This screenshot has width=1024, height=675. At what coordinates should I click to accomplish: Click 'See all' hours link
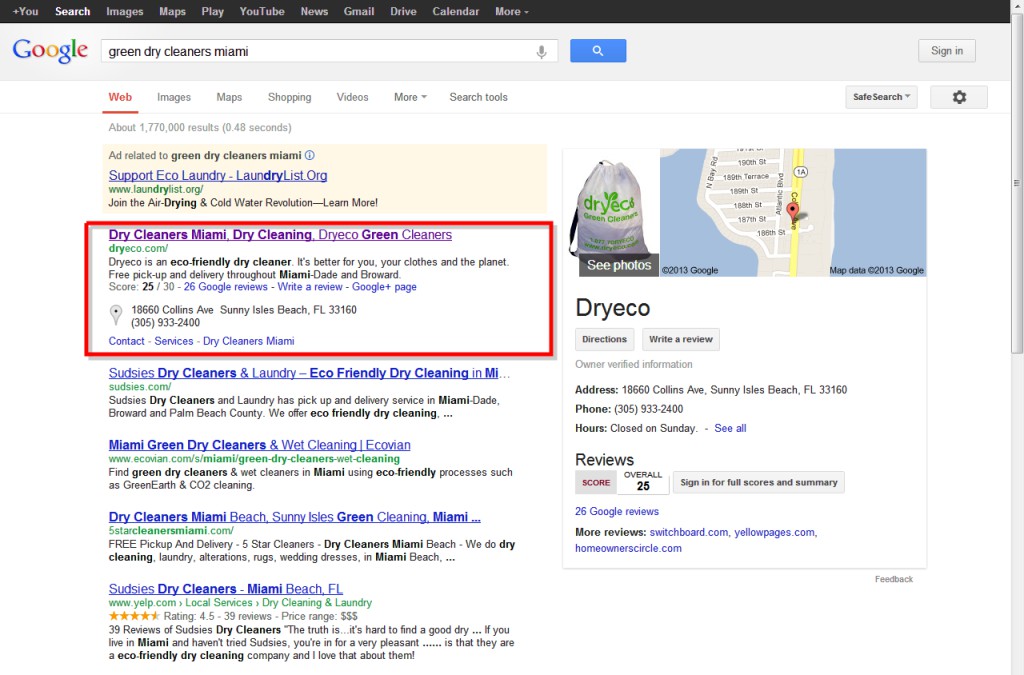730,428
